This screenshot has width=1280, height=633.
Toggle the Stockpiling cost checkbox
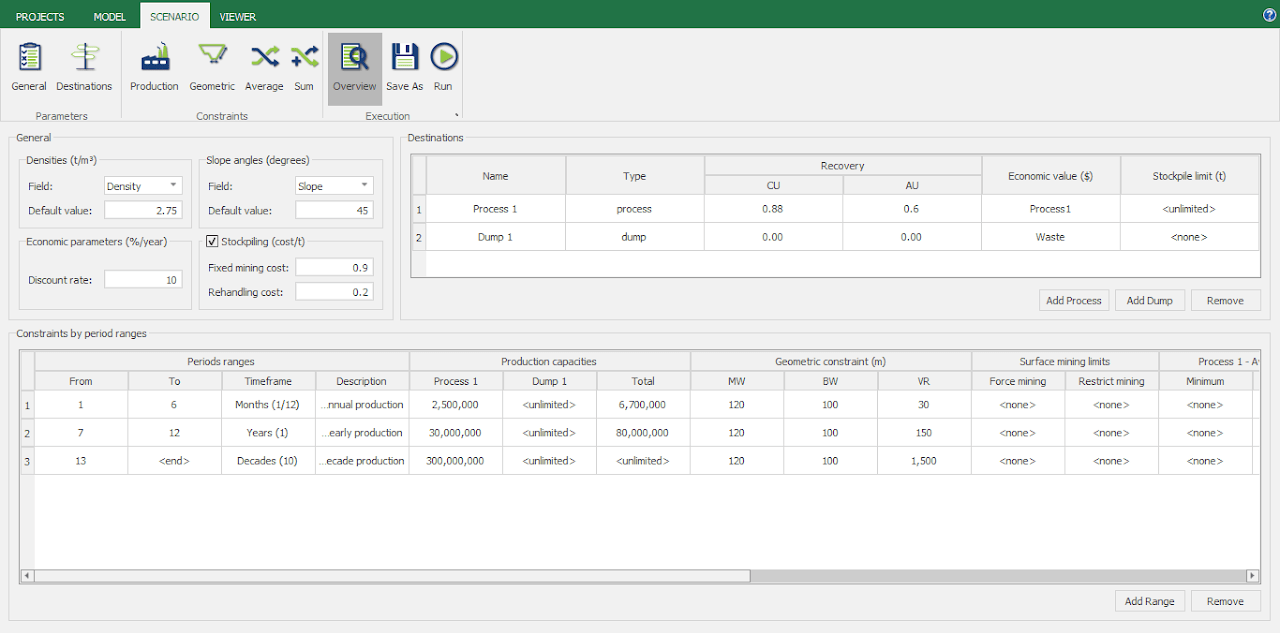(212, 241)
